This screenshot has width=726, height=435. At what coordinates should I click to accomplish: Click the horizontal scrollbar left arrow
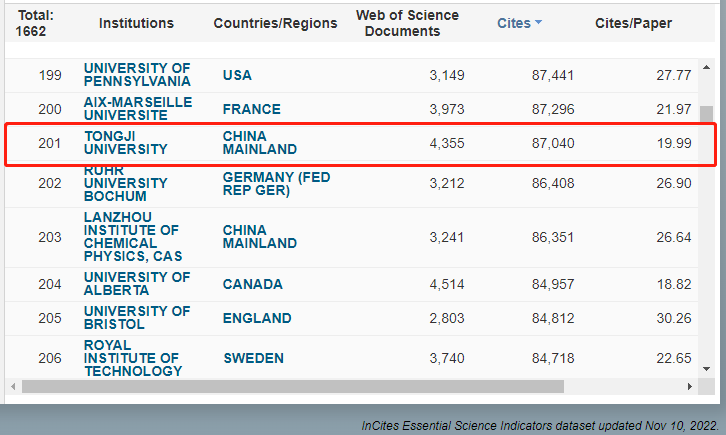click(14, 386)
